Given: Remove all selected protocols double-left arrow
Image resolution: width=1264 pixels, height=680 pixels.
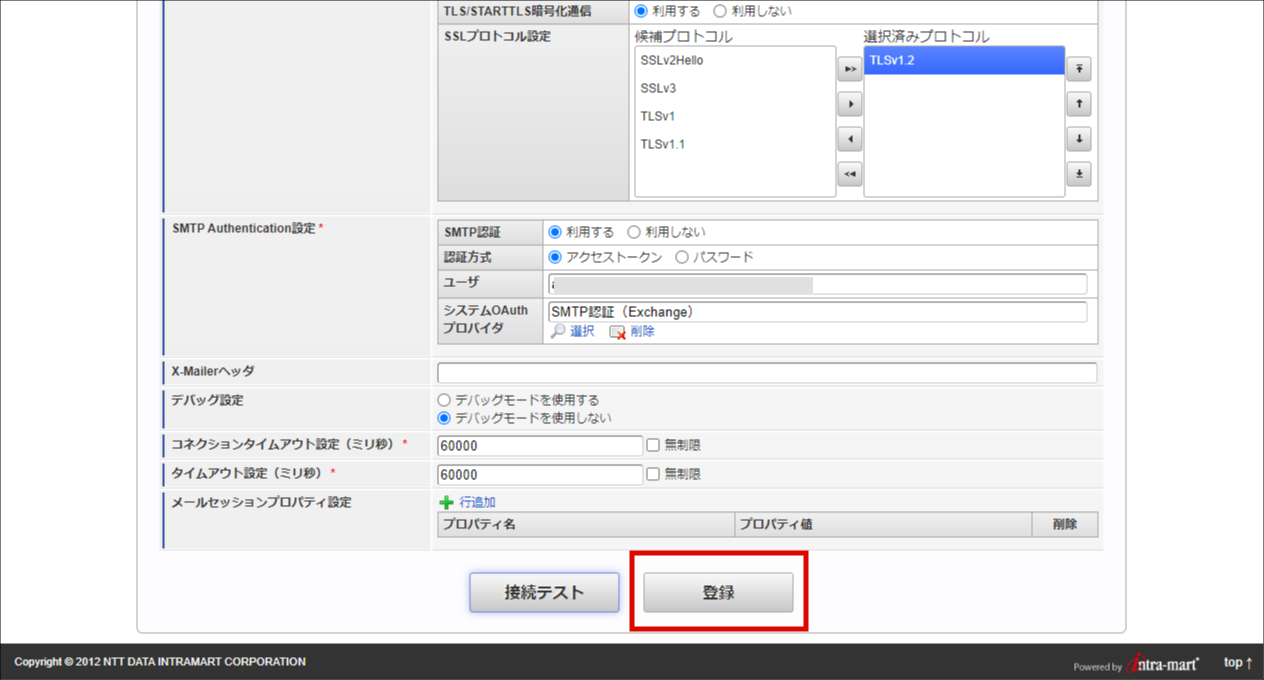Looking at the screenshot, I should click(x=849, y=174).
